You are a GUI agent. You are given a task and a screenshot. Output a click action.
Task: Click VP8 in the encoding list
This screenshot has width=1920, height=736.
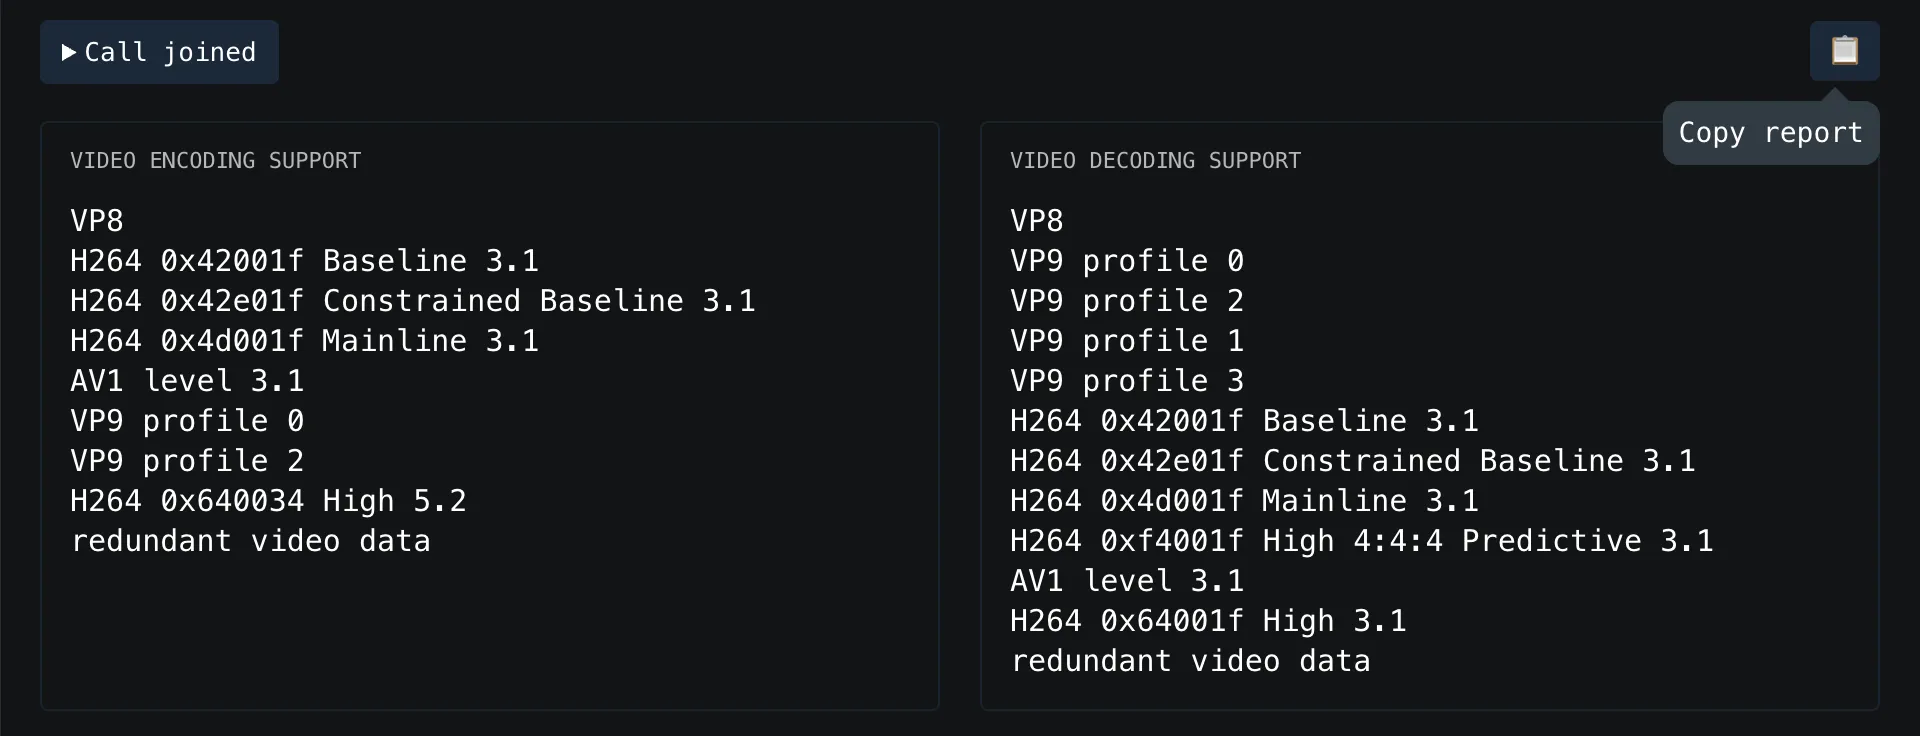coord(97,221)
